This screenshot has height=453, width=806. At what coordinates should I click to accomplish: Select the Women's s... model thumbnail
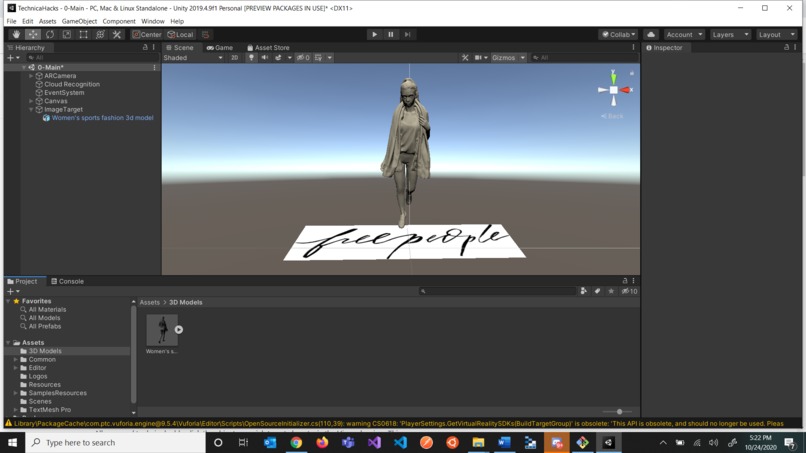tap(162, 330)
